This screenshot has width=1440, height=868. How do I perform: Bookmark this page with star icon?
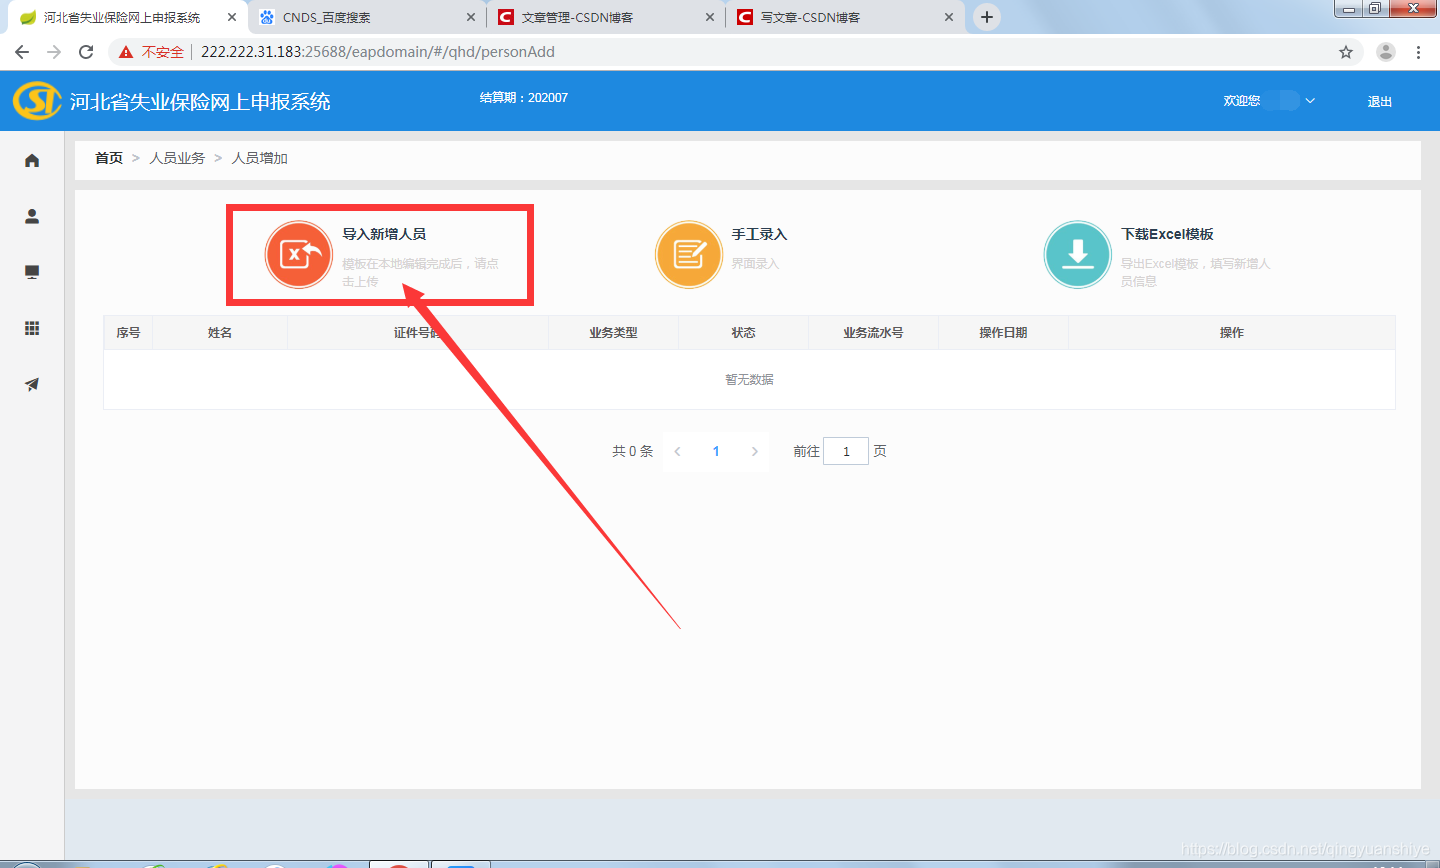1346,52
